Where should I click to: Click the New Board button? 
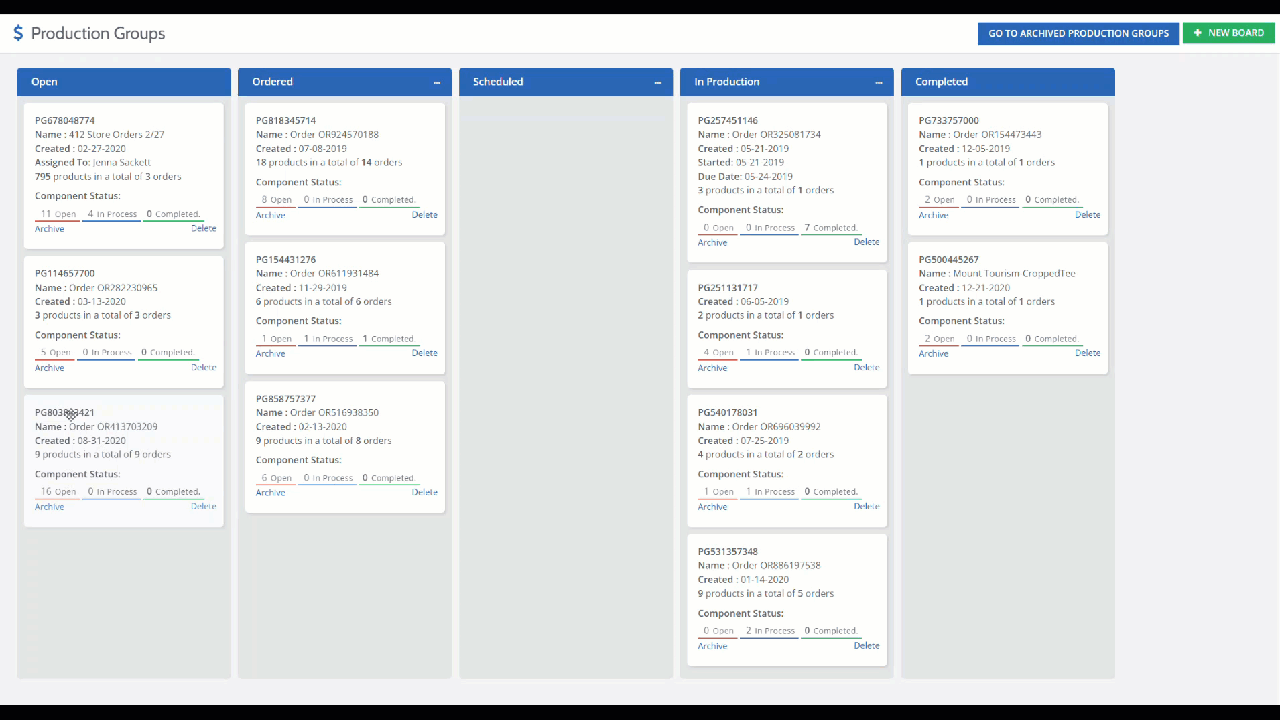coord(1228,33)
